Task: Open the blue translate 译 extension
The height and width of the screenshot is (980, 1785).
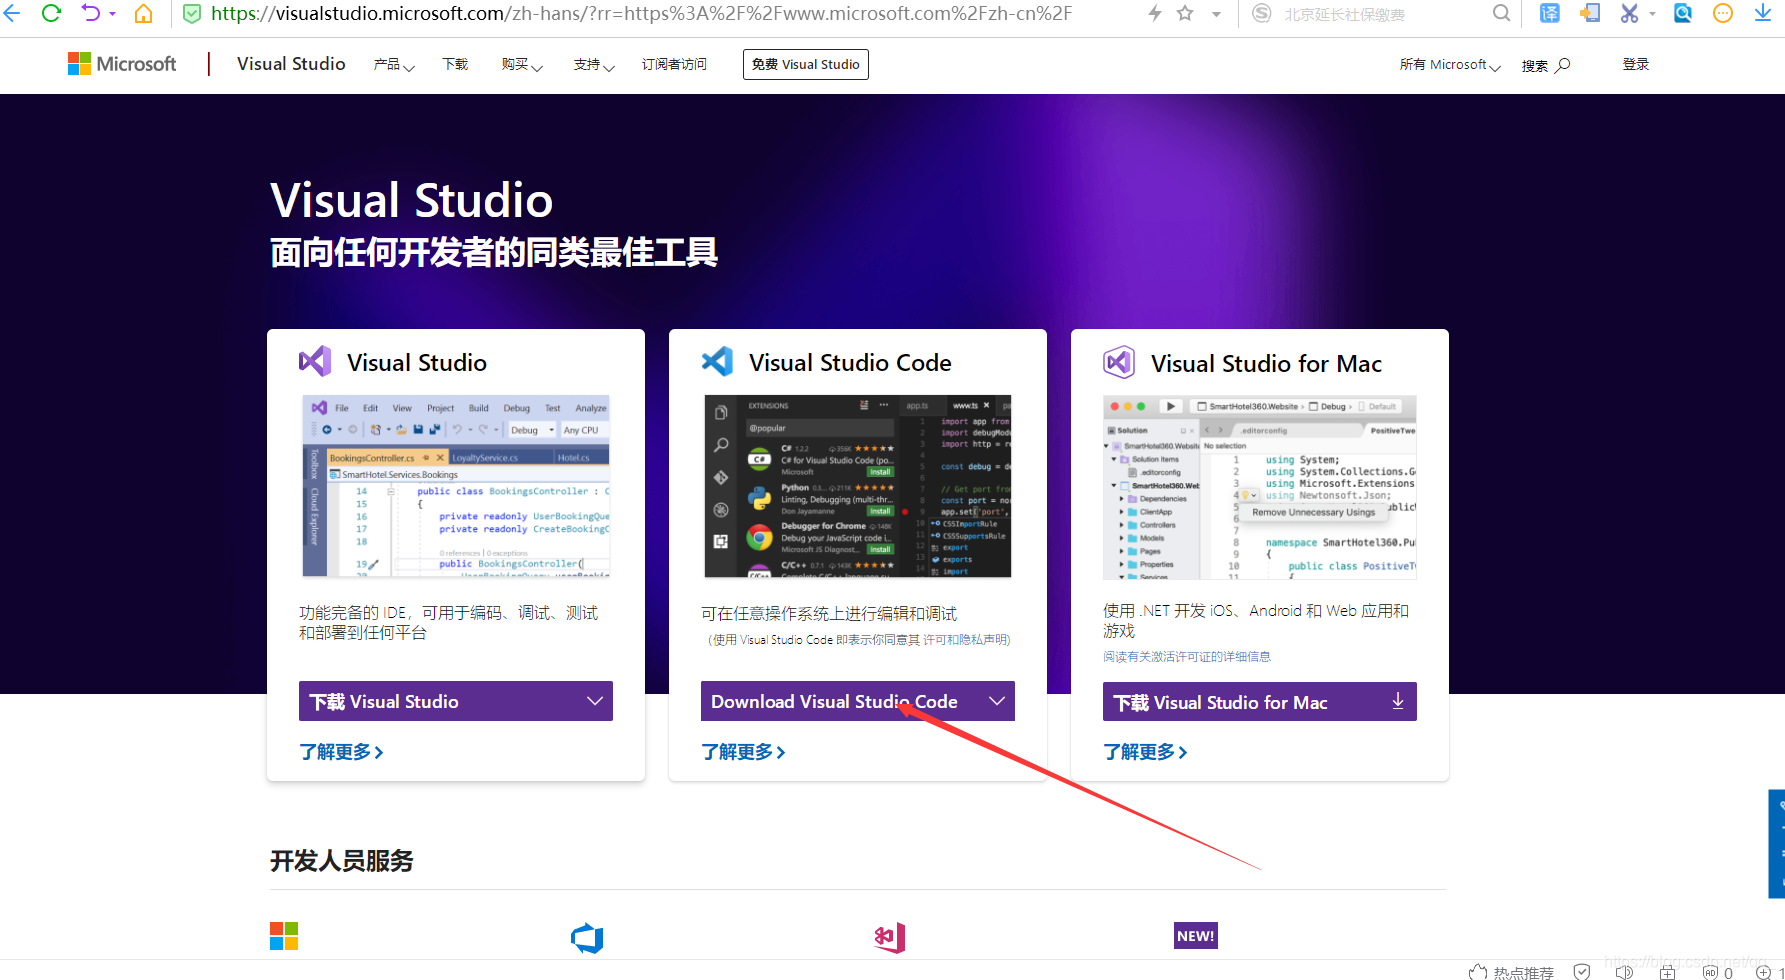Action: [1550, 14]
